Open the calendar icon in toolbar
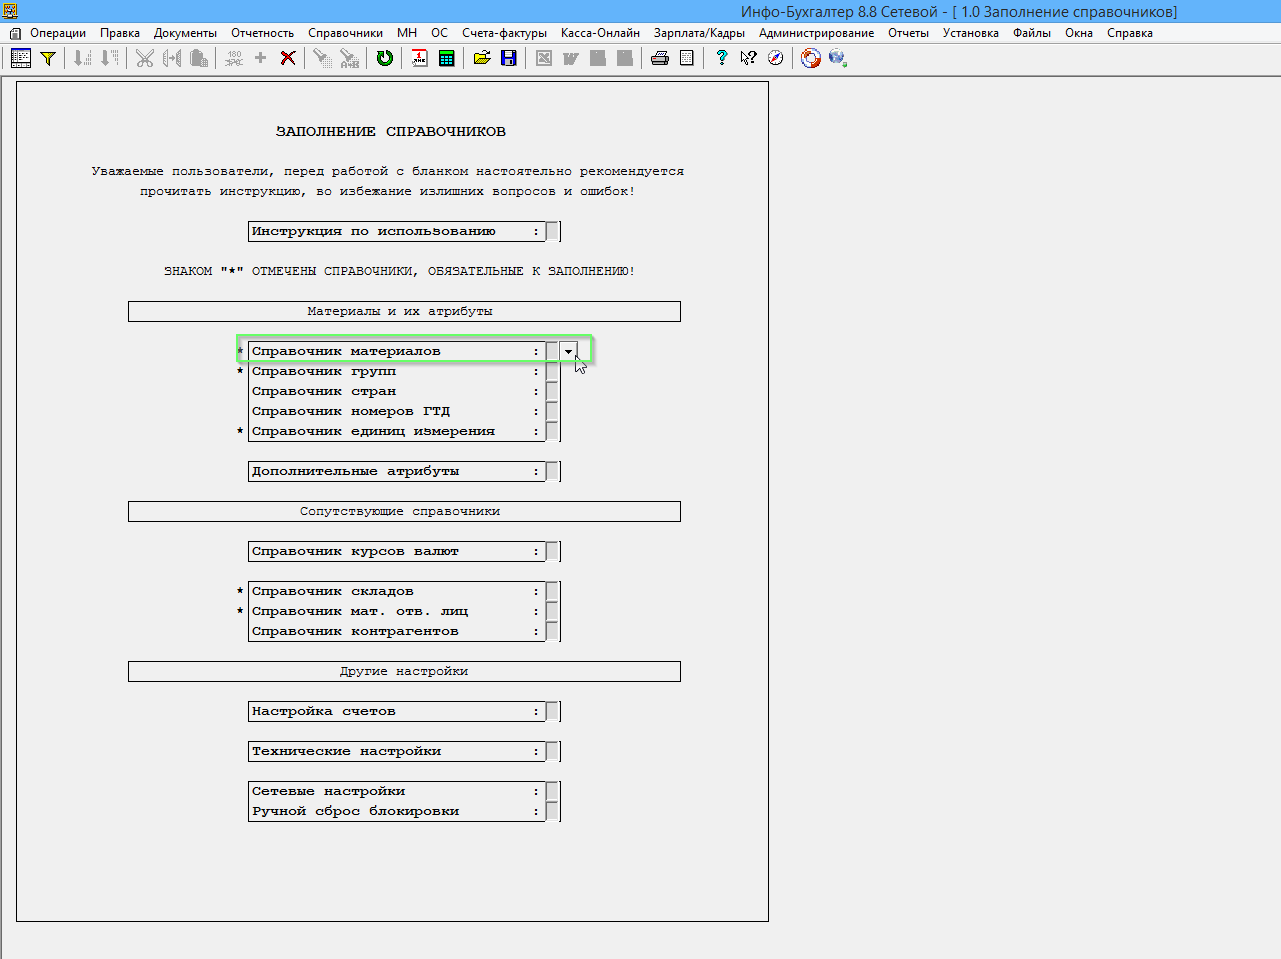This screenshot has width=1281, height=959. pos(420,58)
